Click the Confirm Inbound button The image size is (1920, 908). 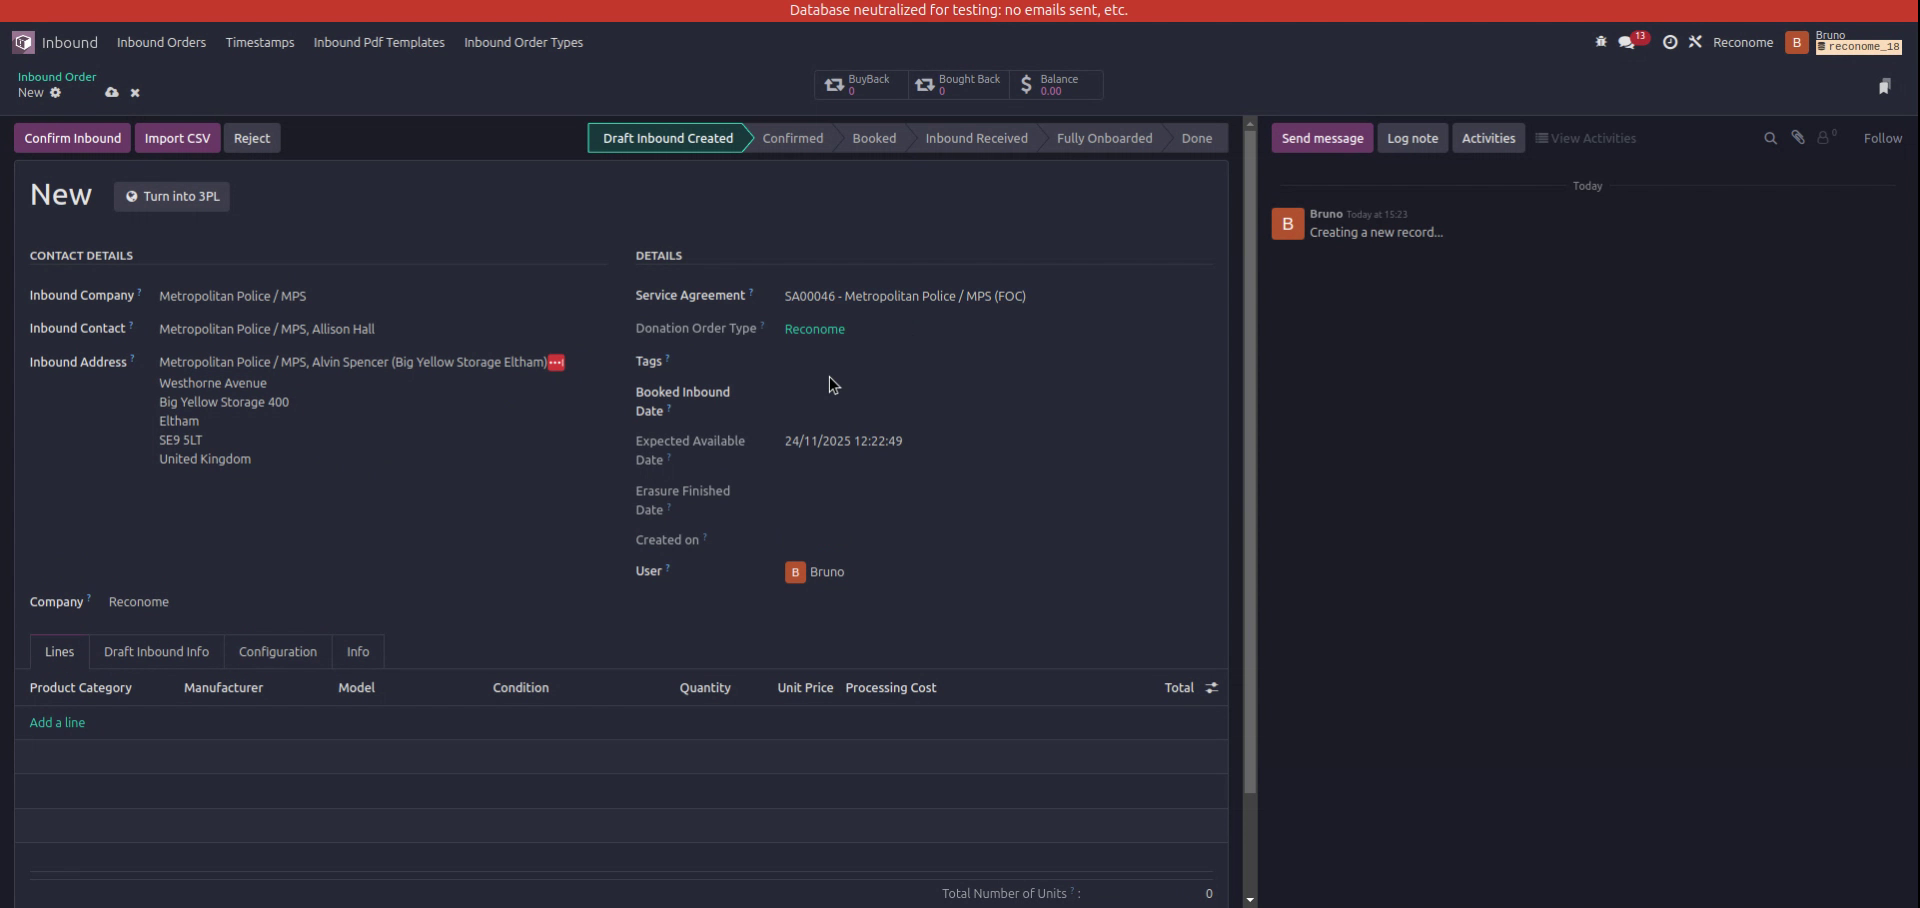[71, 137]
